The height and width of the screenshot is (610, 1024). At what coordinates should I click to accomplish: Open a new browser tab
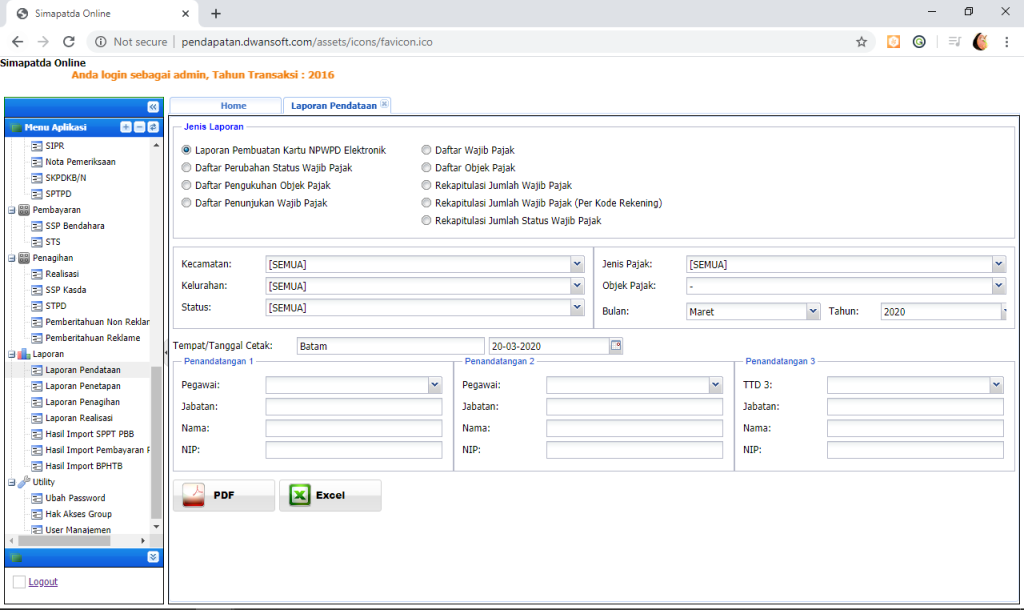pos(216,13)
